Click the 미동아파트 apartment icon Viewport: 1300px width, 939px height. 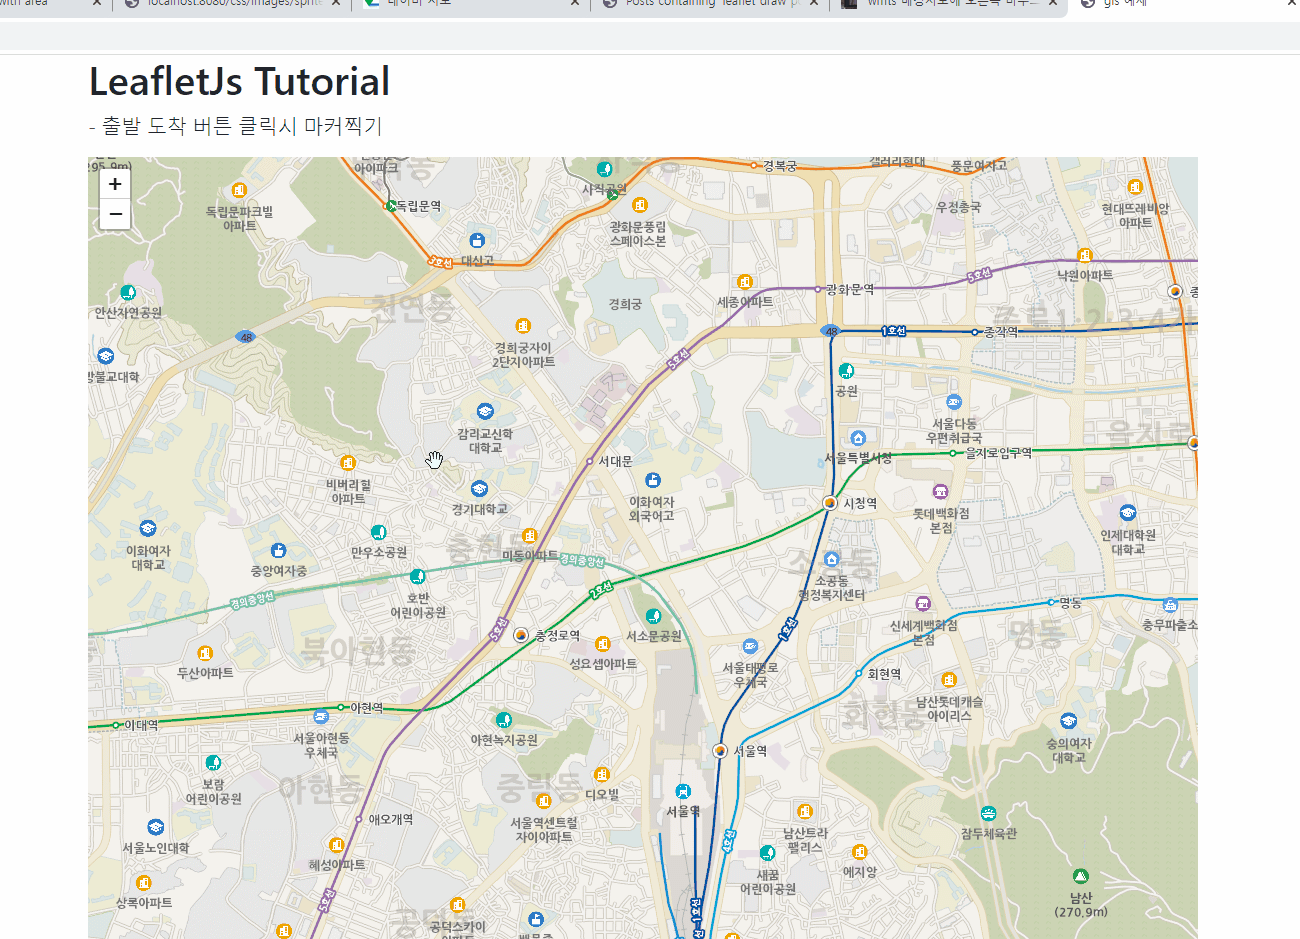pyautogui.click(x=530, y=536)
